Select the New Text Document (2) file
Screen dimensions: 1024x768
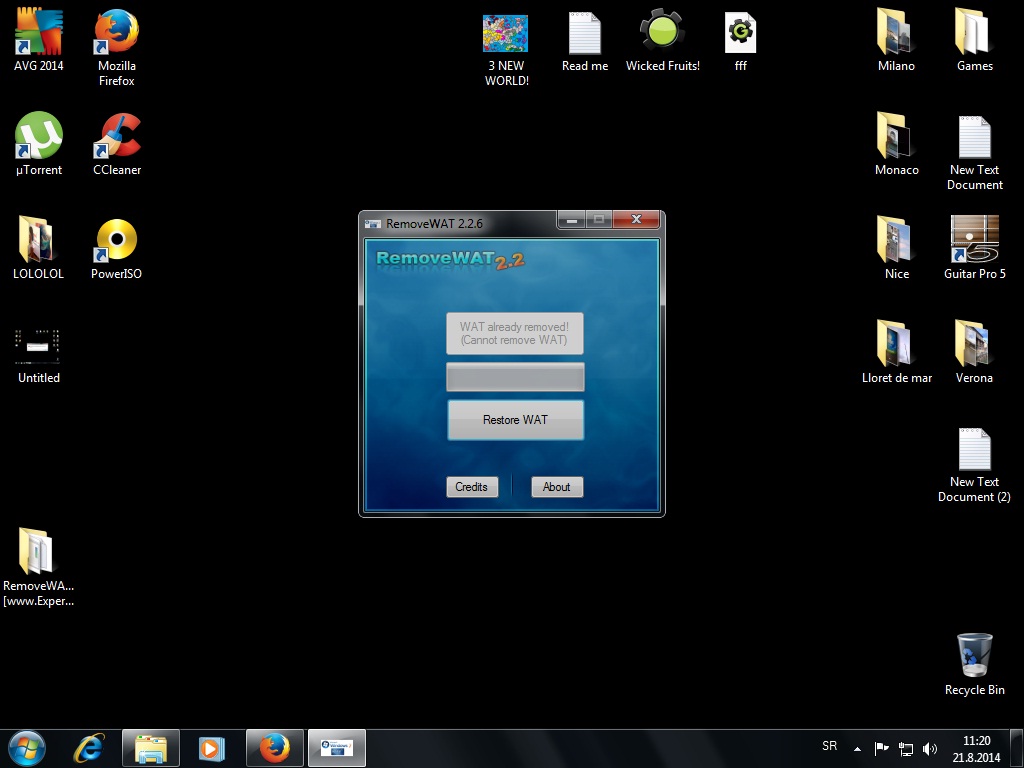tap(974, 465)
